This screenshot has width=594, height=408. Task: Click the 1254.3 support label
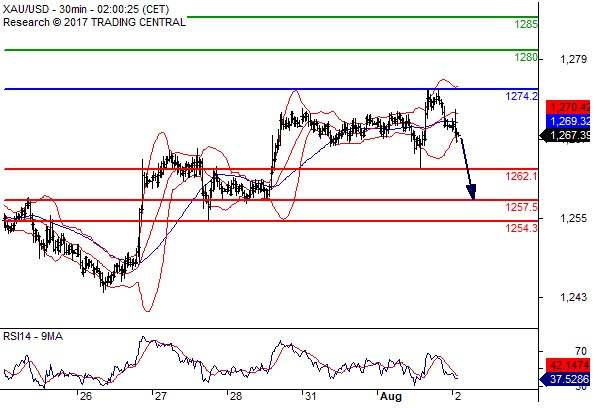click(521, 228)
